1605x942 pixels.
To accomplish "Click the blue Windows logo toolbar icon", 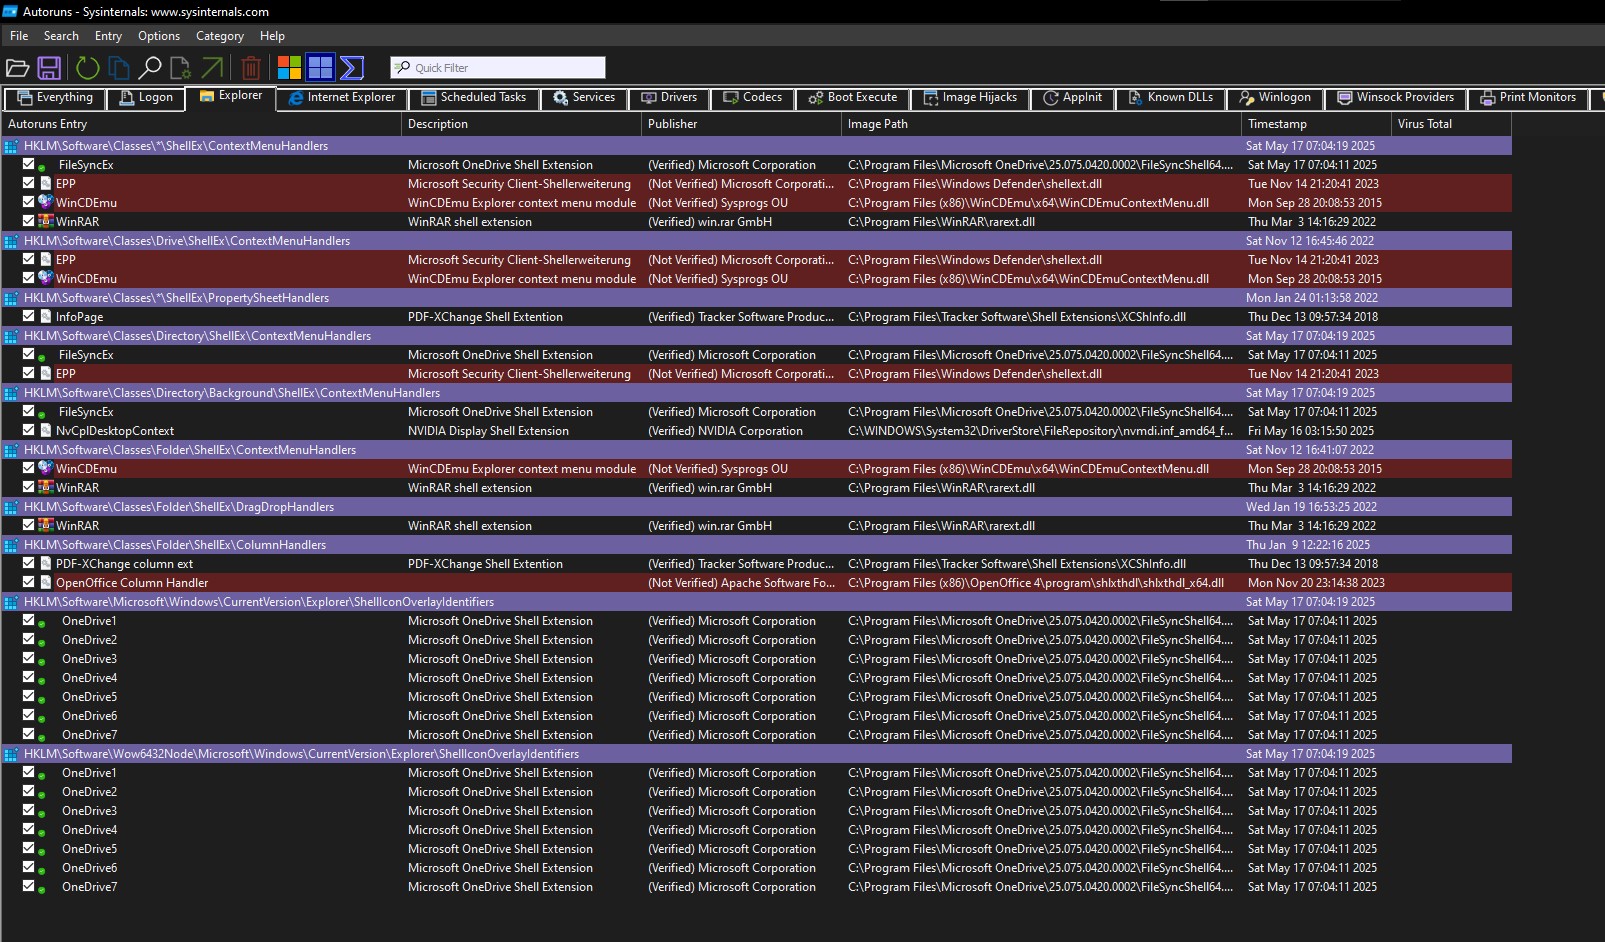I will pyautogui.click(x=320, y=68).
